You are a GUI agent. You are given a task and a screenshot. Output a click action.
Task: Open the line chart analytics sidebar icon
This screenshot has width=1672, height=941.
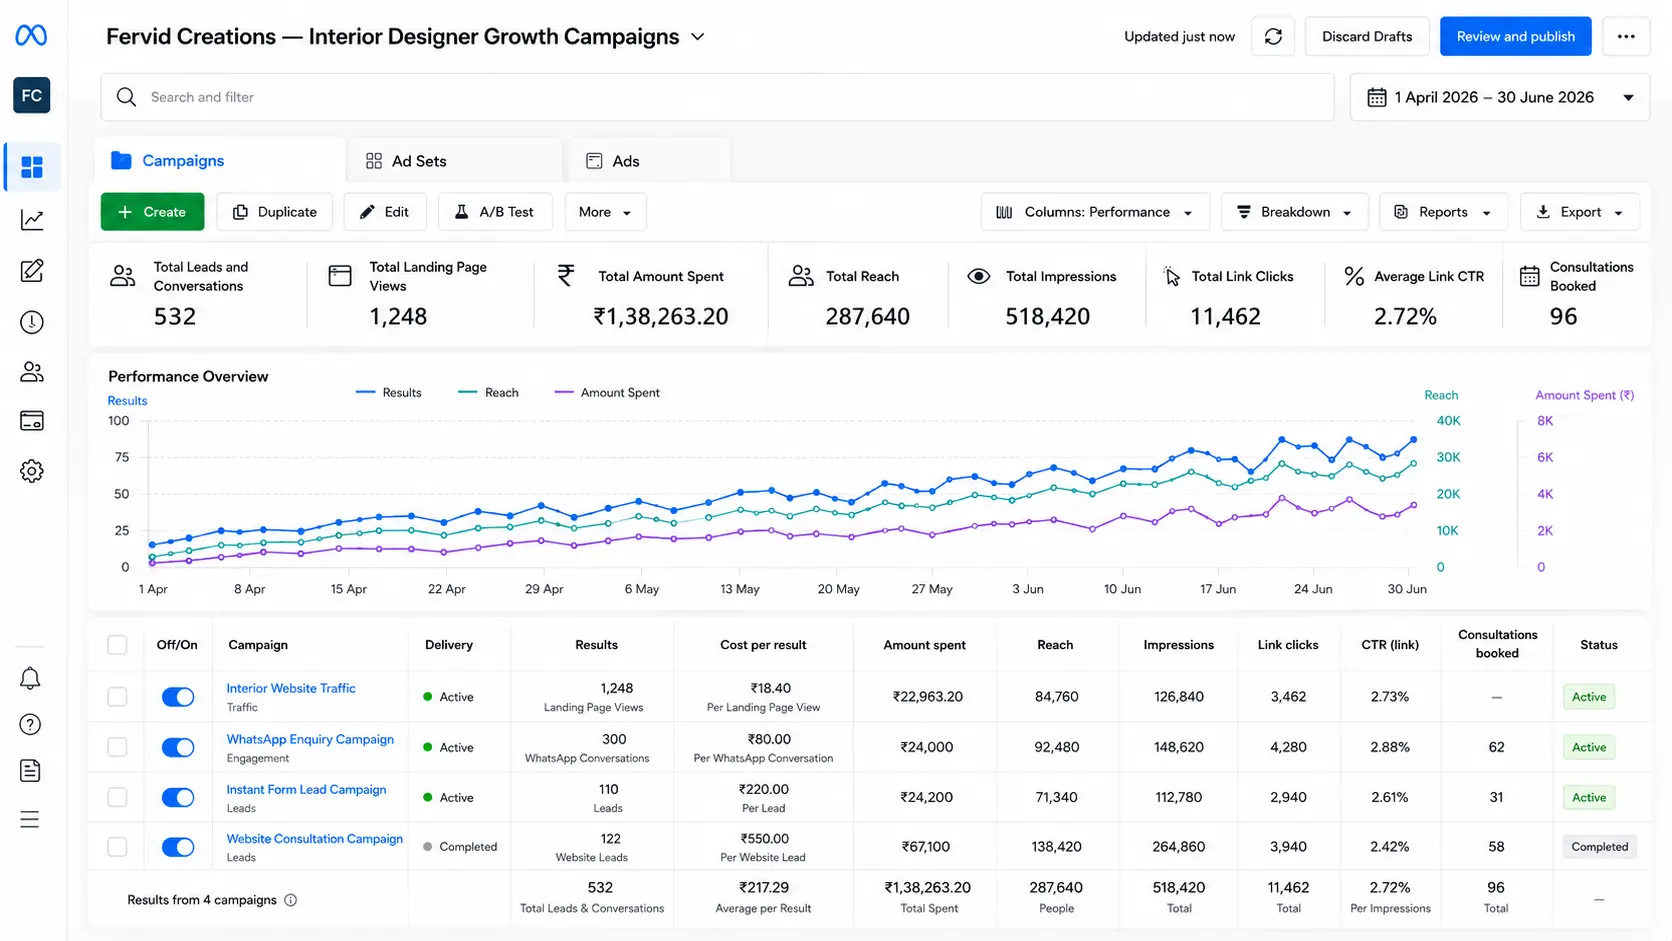pos(32,219)
